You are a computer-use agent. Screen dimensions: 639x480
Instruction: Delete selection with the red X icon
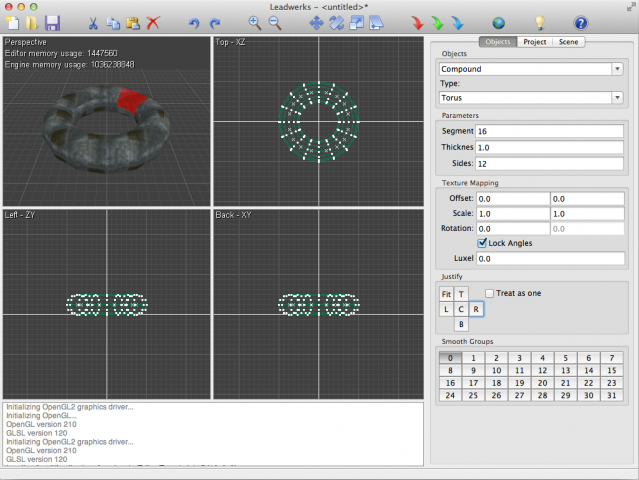pyautogui.click(x=153, y=22)
